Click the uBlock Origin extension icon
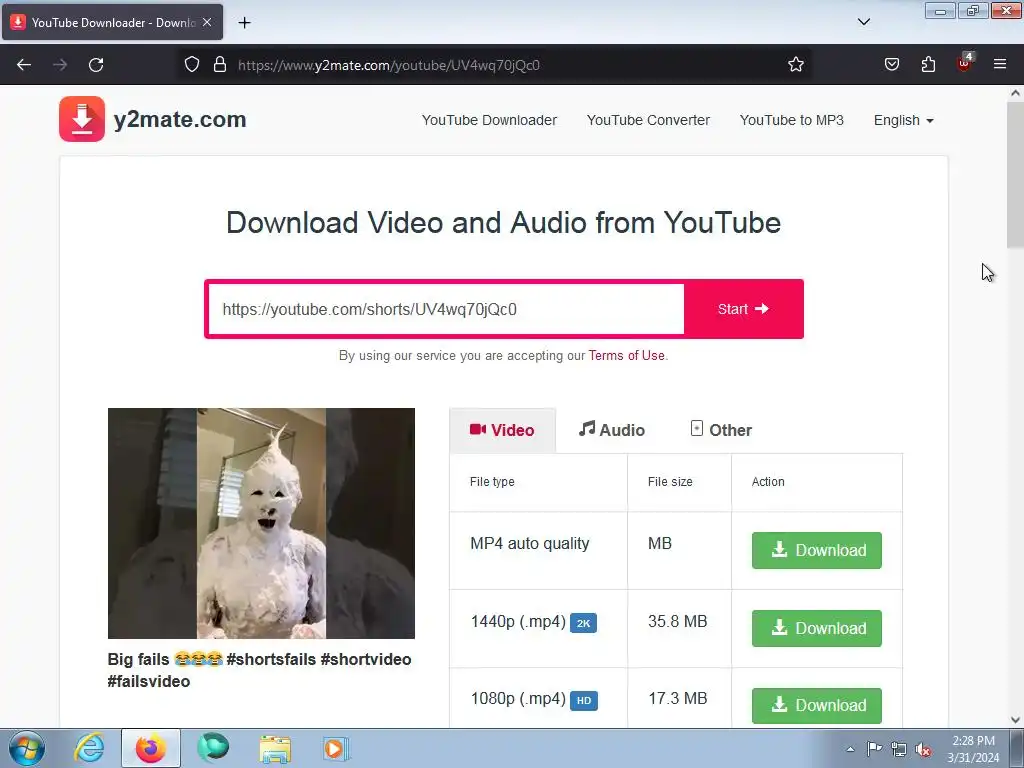The width and height of the screenshot is (1024, 768). tap(965, 63)
